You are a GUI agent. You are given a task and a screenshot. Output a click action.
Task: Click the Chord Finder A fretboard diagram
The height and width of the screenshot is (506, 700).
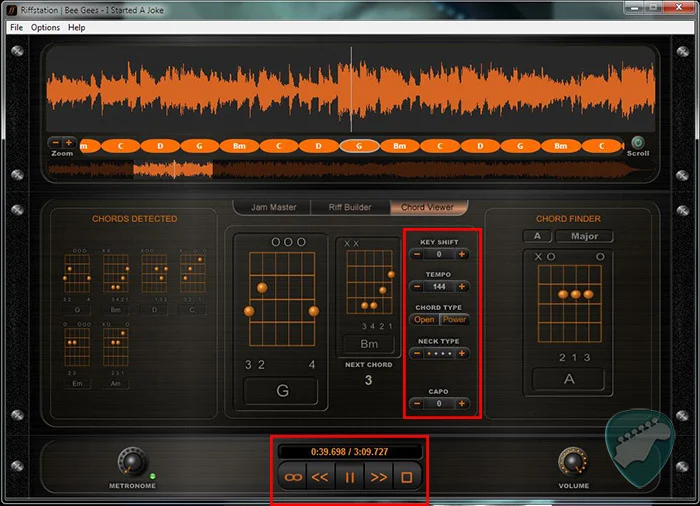click(x=570, y=304)
